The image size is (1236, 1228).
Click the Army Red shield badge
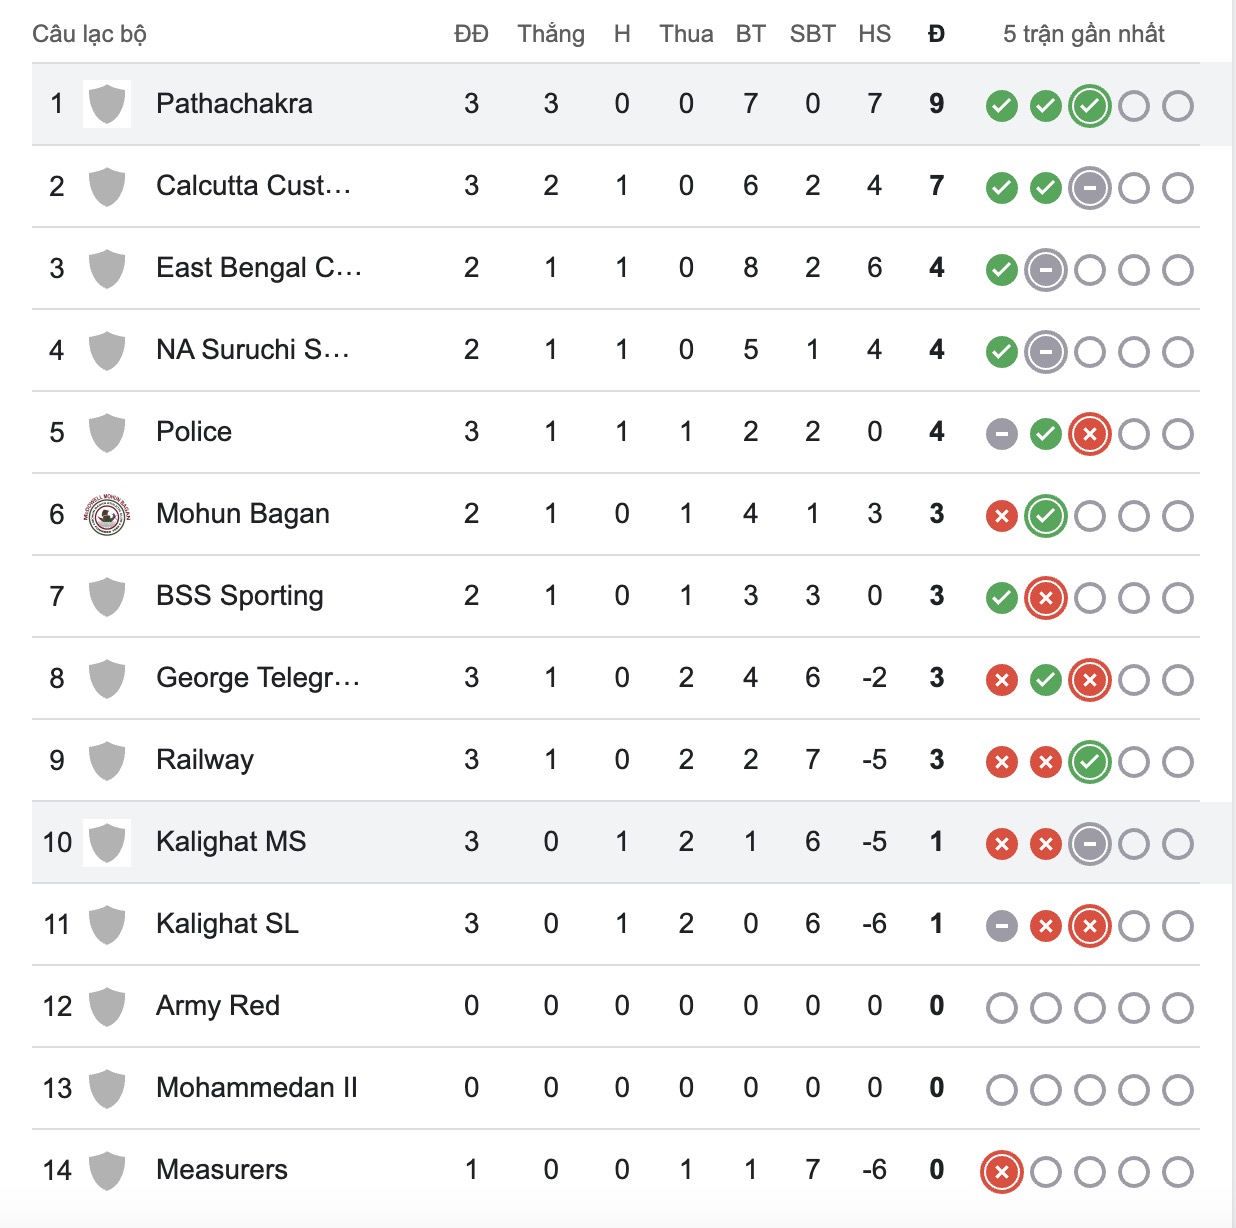pyautogui.click(x=107, y=1007)
